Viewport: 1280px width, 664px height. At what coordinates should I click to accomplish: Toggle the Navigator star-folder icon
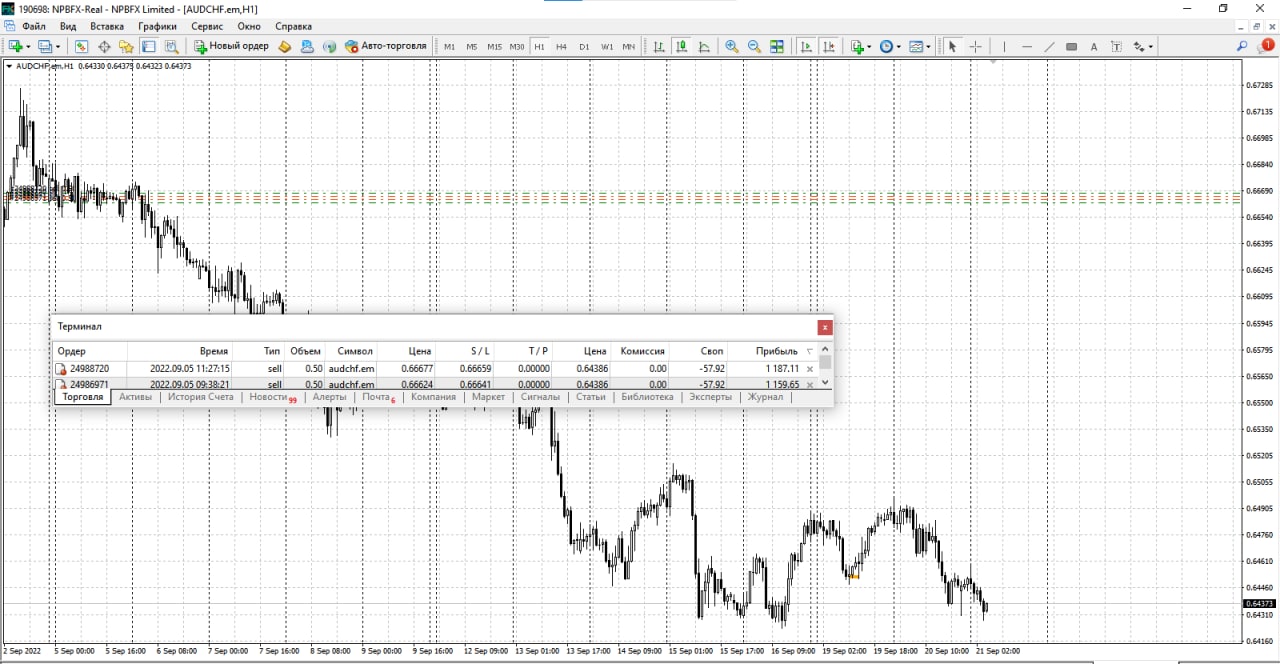[126, 46]
